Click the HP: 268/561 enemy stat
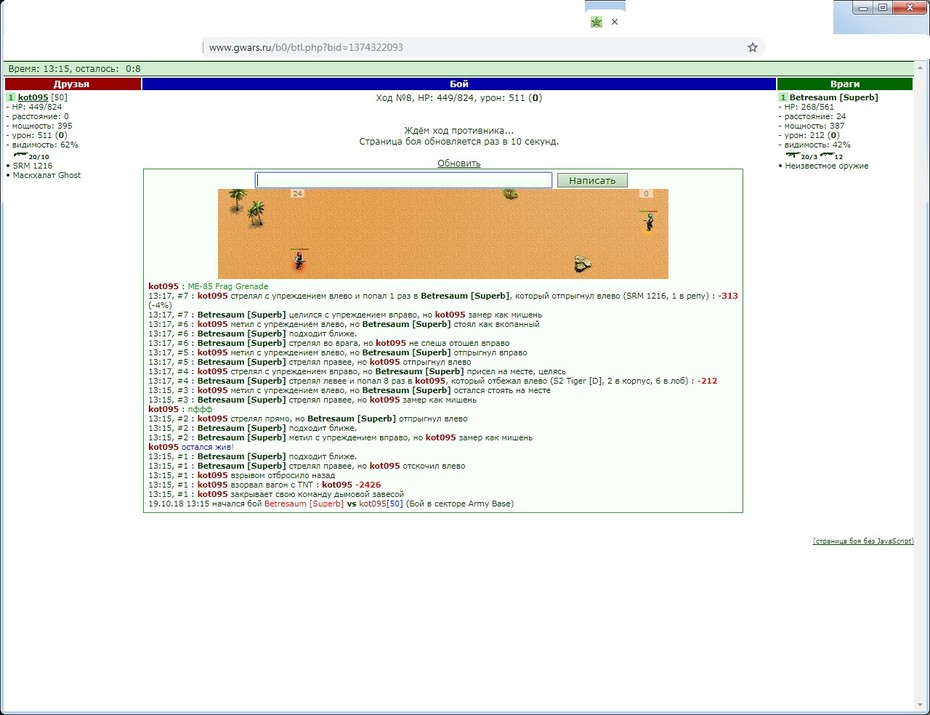Screen dimensions: 930x715 coord(808,107)
